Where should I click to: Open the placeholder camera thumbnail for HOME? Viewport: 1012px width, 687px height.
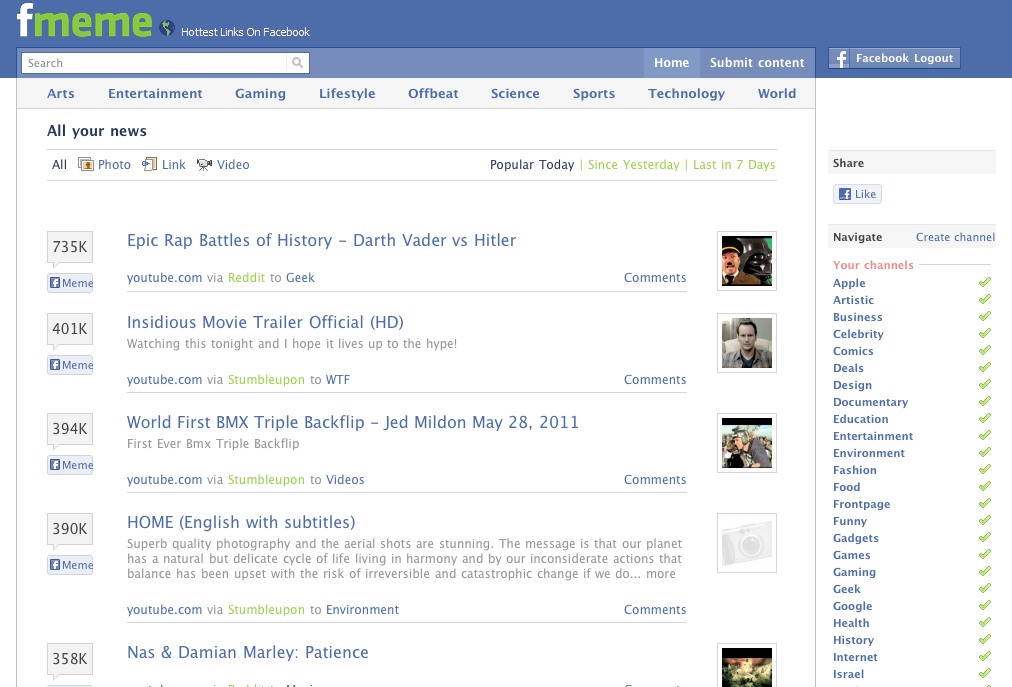tap(747, 543)
